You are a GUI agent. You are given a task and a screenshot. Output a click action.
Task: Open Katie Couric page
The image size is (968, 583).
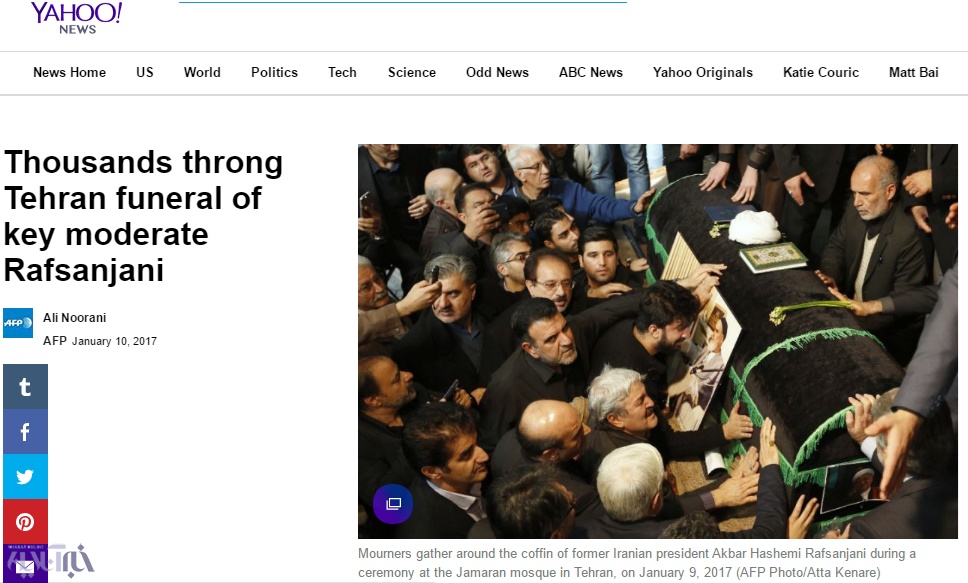click(x=821, y=72)
